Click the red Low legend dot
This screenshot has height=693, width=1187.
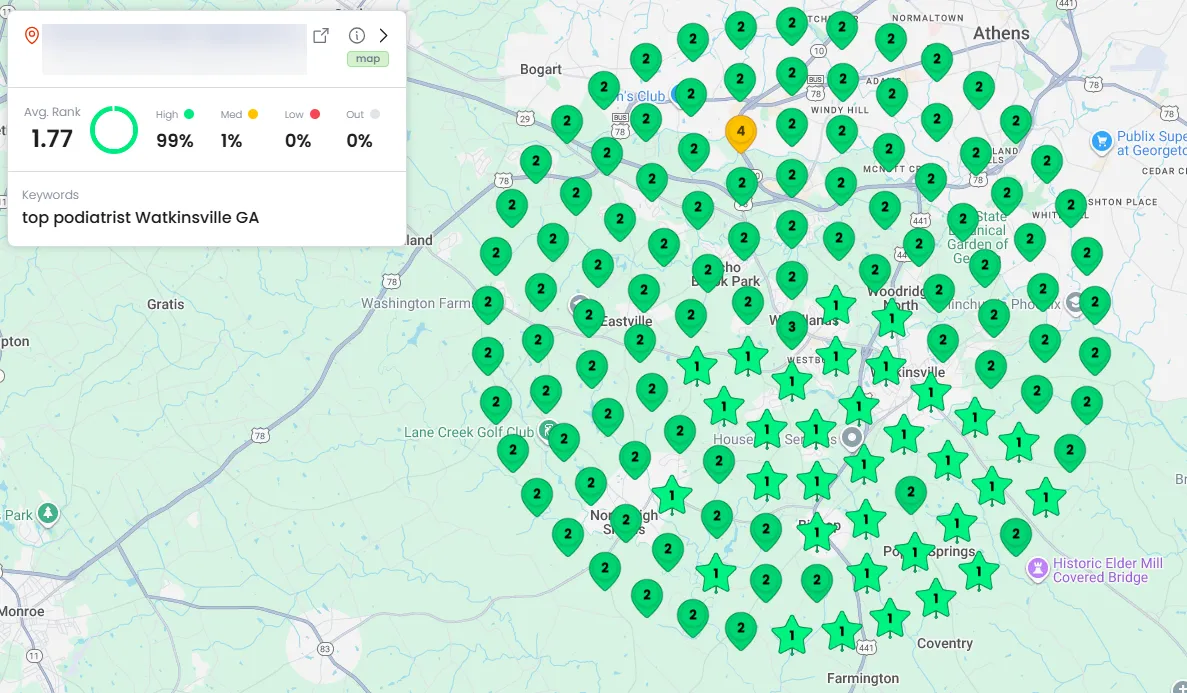pyautogui.click(x=315, y=114)
